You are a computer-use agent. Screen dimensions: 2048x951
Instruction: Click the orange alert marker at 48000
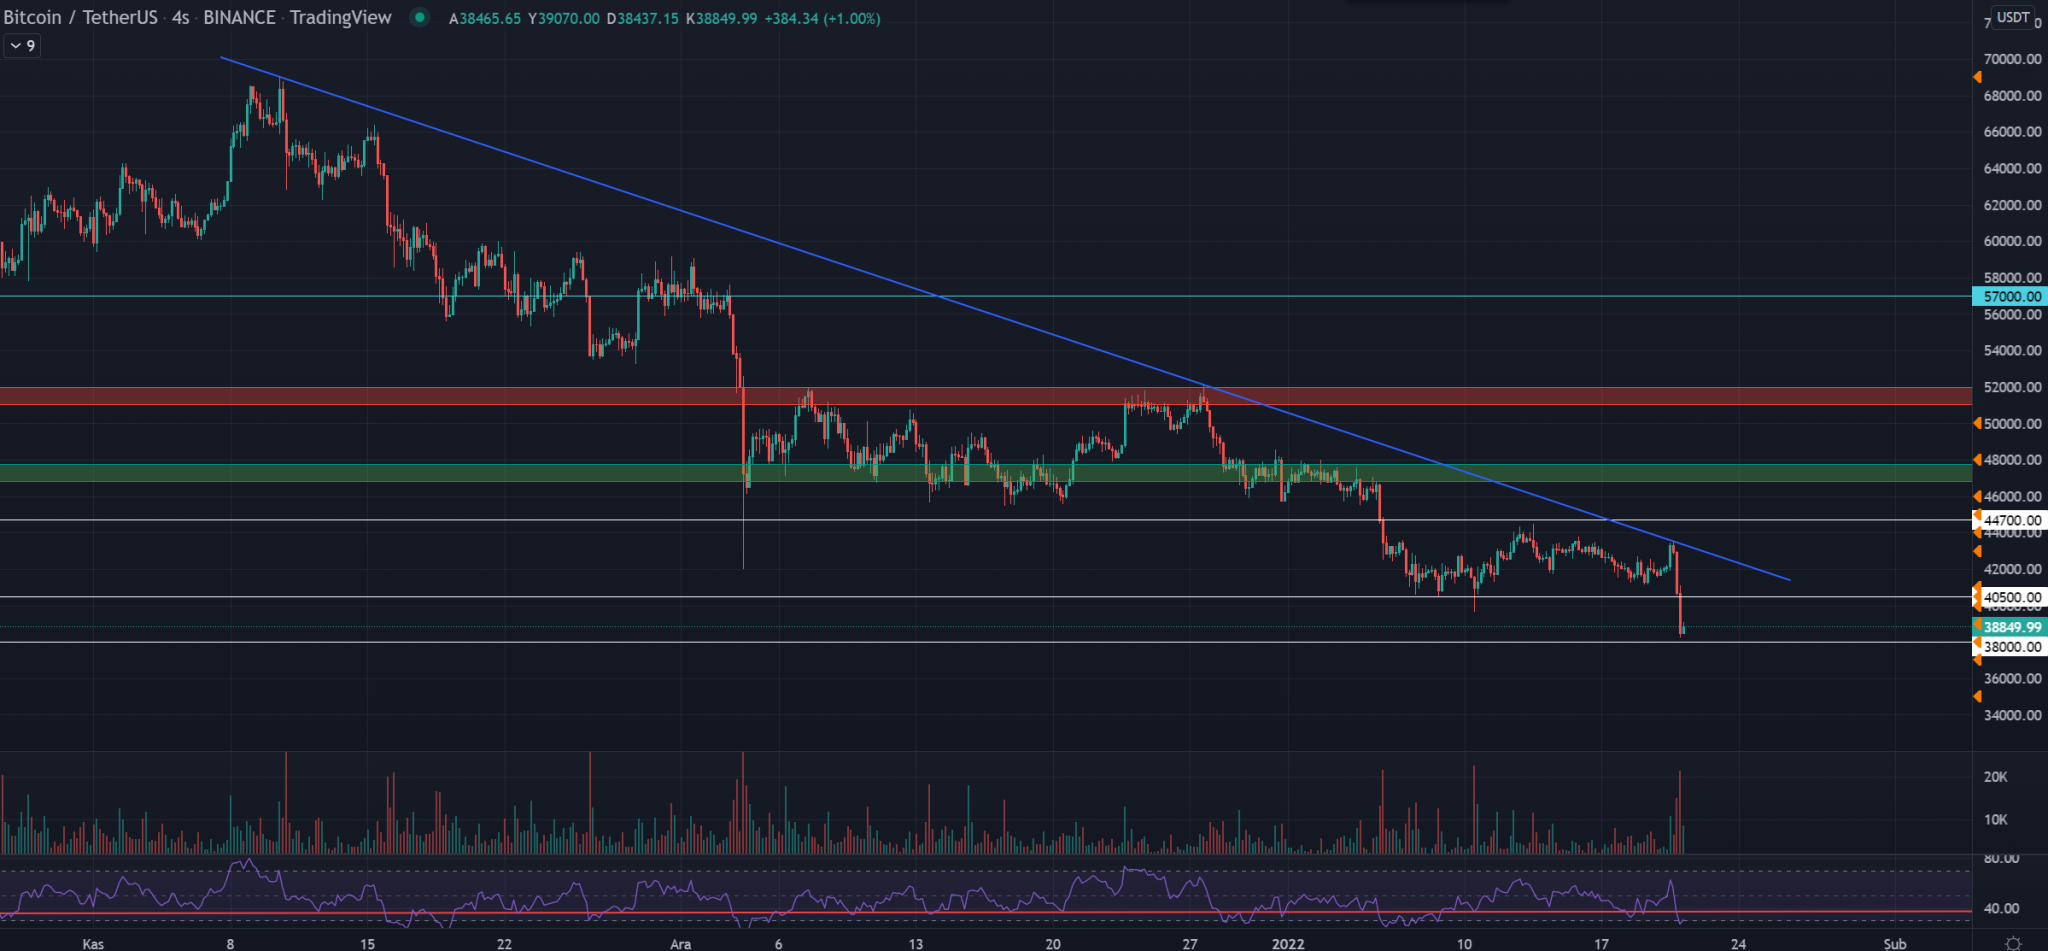[x=1977, y=460]
